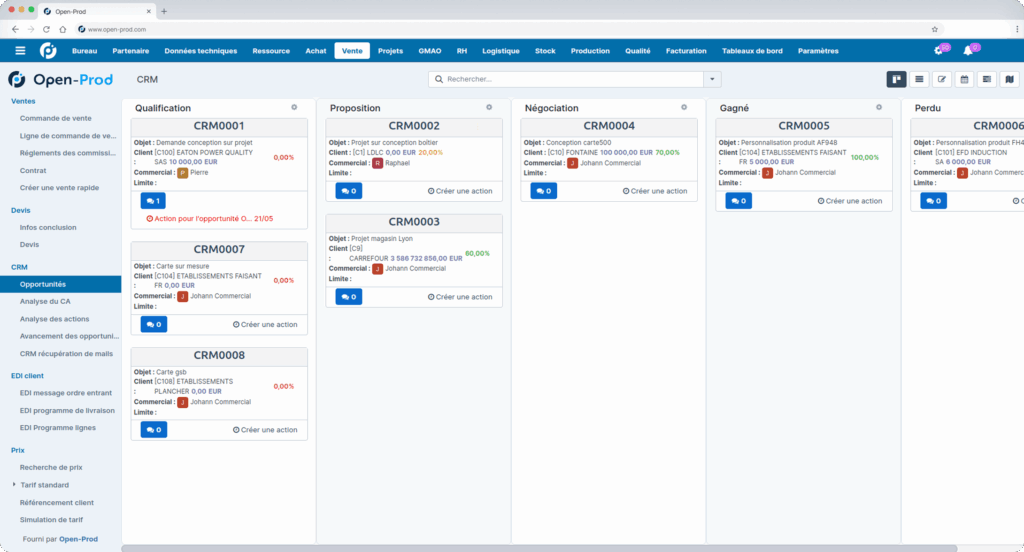Viewport: 1024px width, 552px height.
Task: Open a new browser tab
Action: point(164,11)
